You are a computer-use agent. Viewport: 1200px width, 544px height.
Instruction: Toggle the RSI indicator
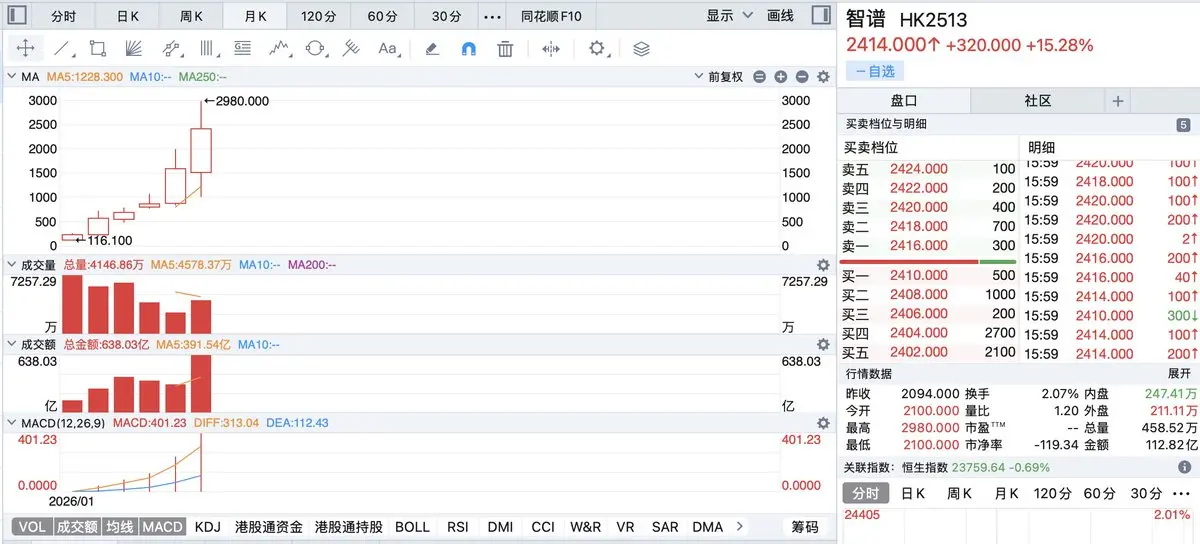point(458,527)
